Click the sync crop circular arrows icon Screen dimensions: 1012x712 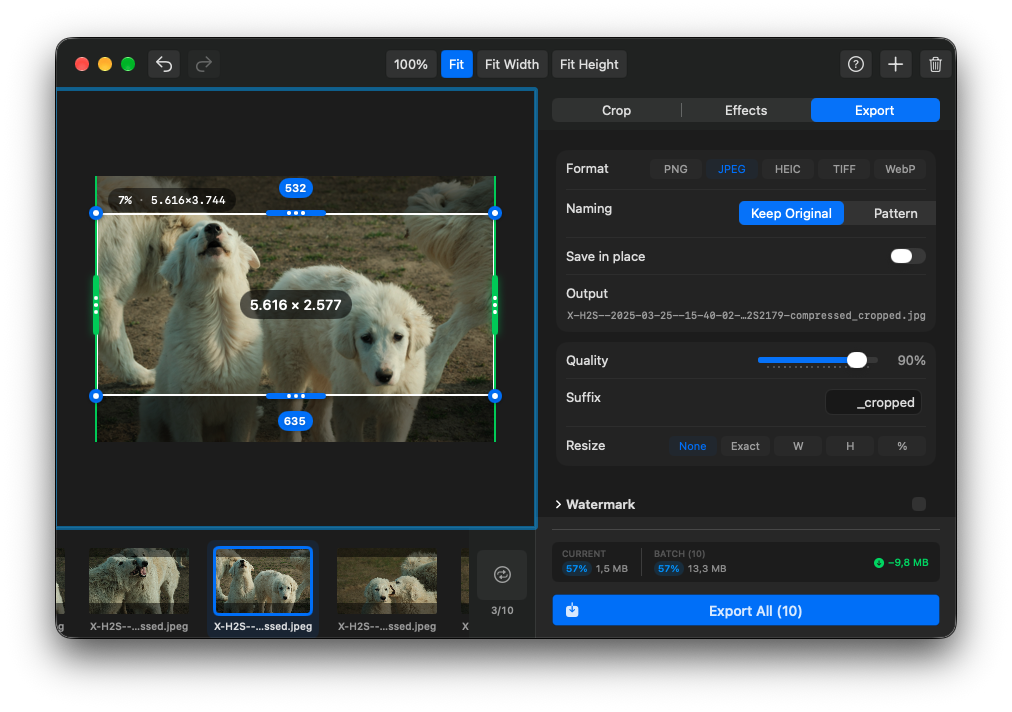click(502, 575)
